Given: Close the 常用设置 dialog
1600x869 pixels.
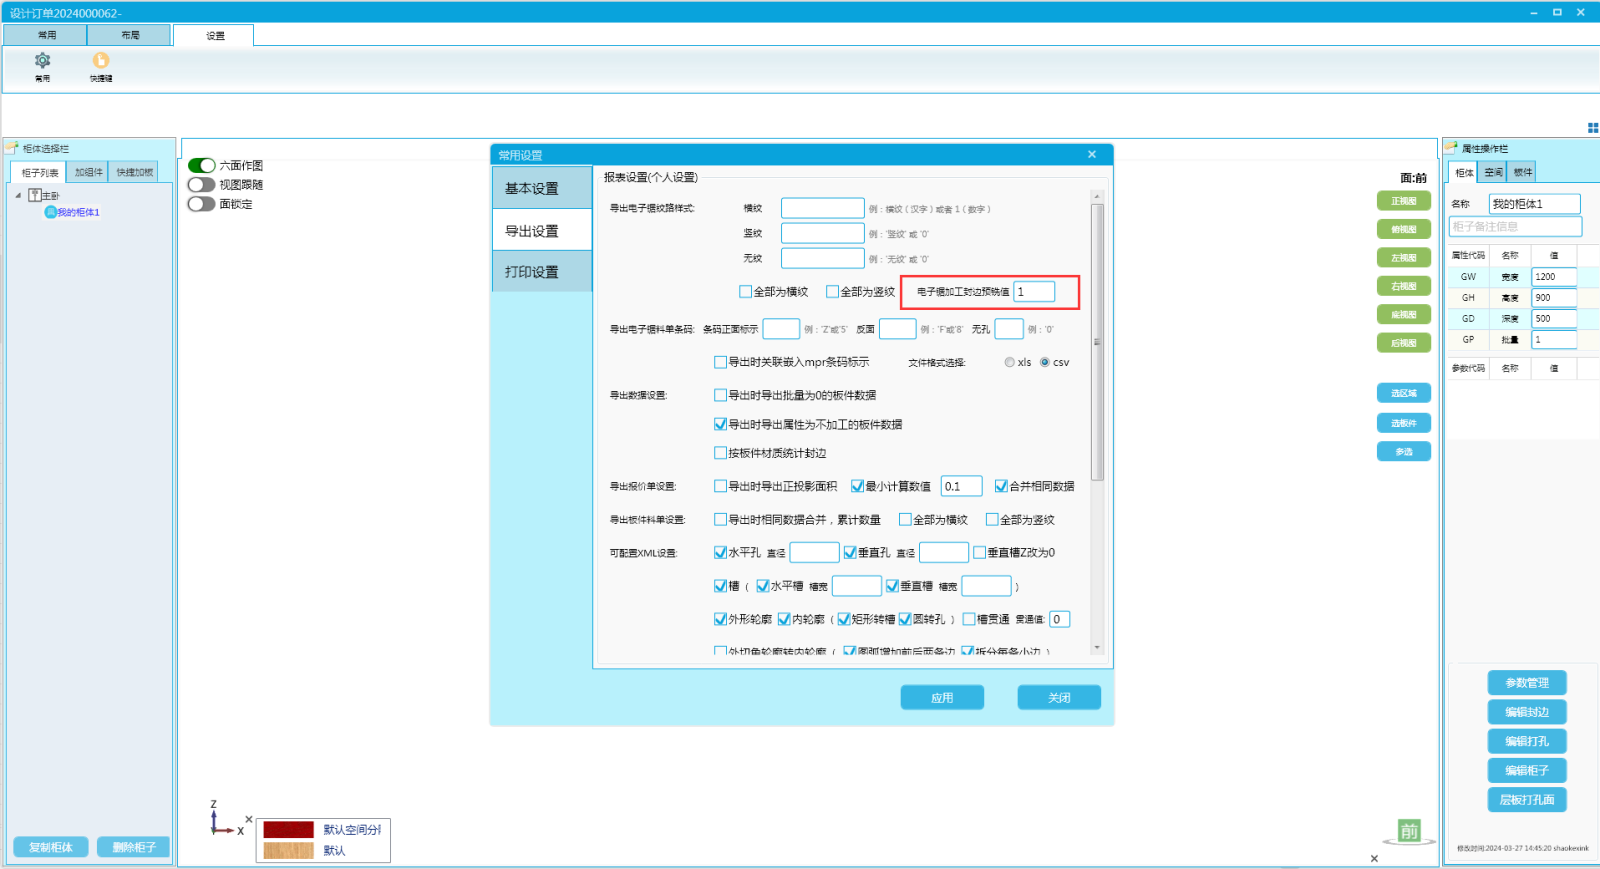Looking at the screenshot, I should pos(1092,154).
